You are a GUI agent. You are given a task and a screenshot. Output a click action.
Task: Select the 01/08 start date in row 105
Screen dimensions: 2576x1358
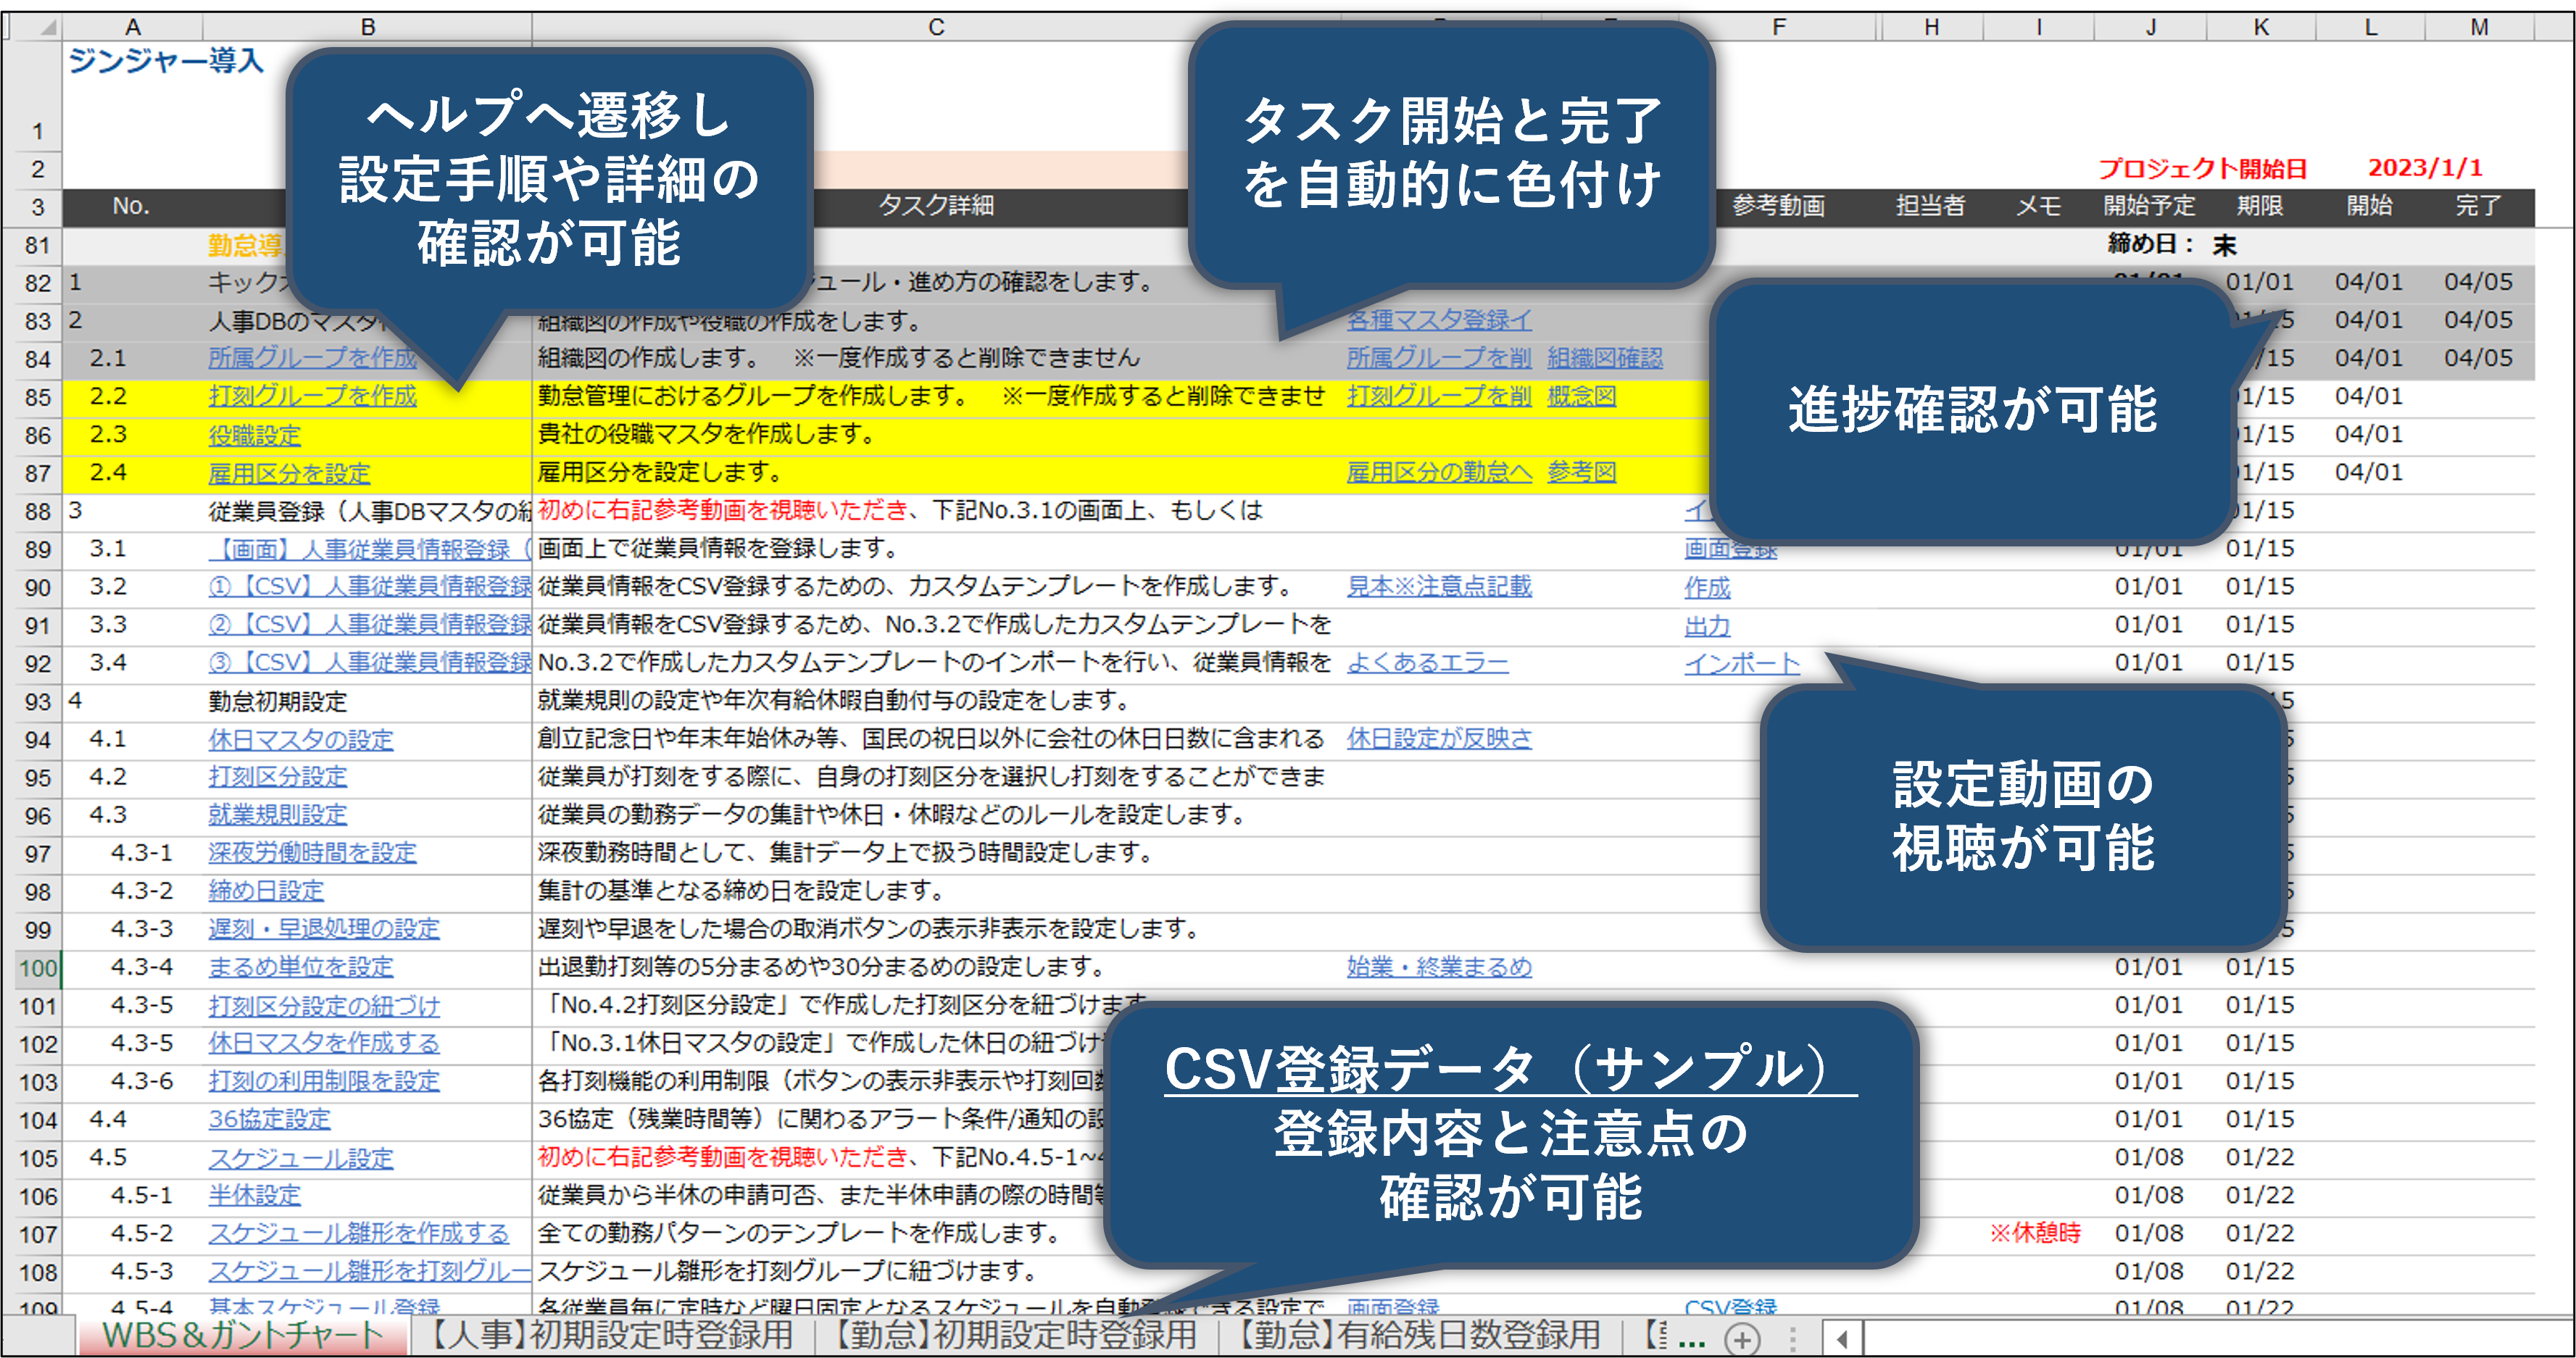click(x=2149, y=1157)
